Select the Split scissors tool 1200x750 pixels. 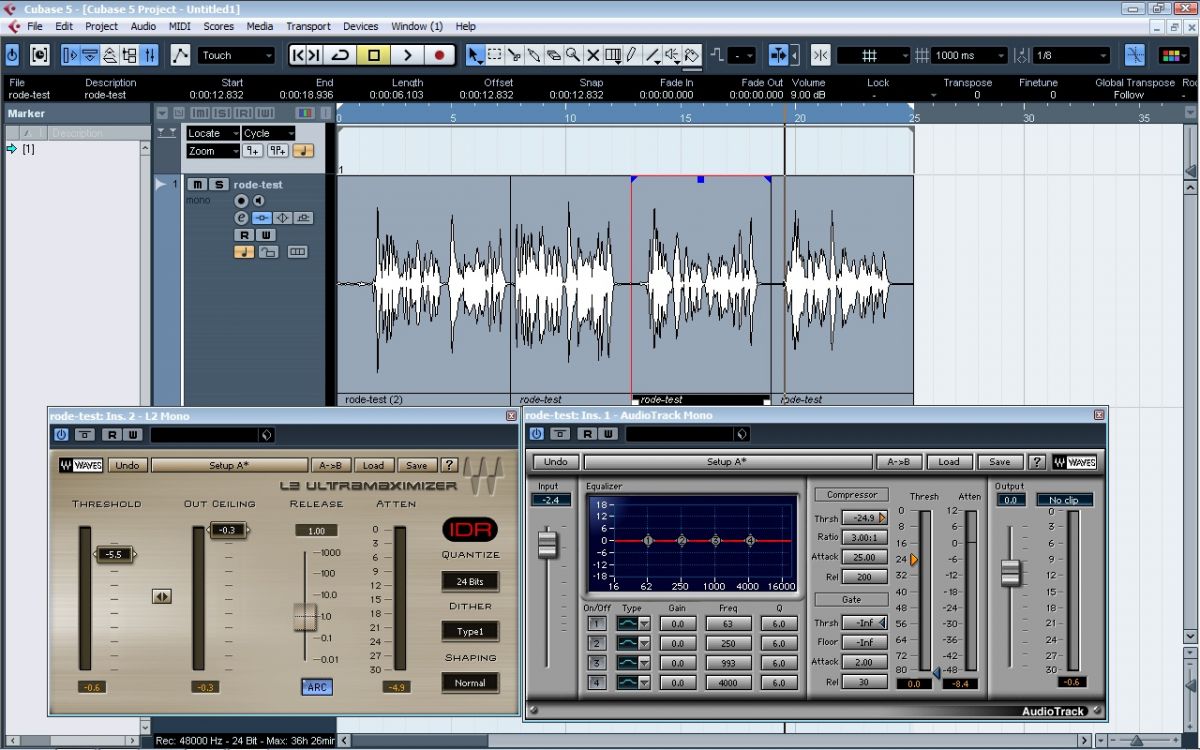(x=514, y=55)
